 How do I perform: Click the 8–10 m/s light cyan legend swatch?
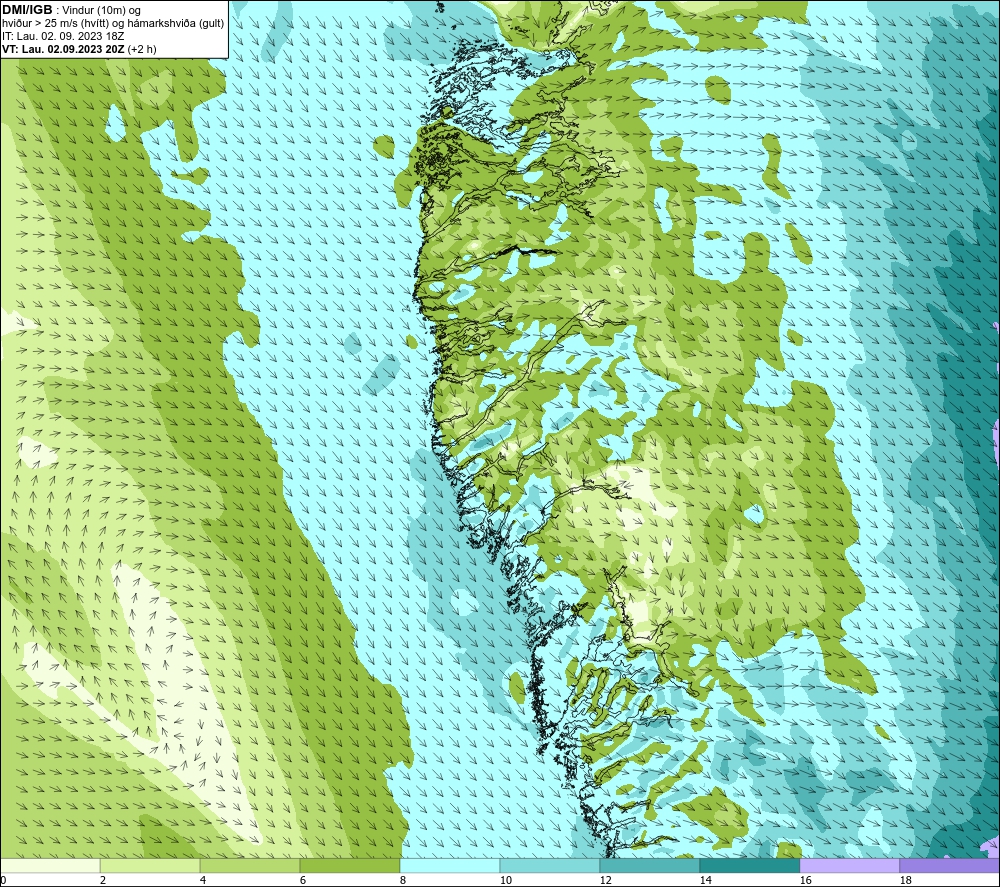(450, 865)
